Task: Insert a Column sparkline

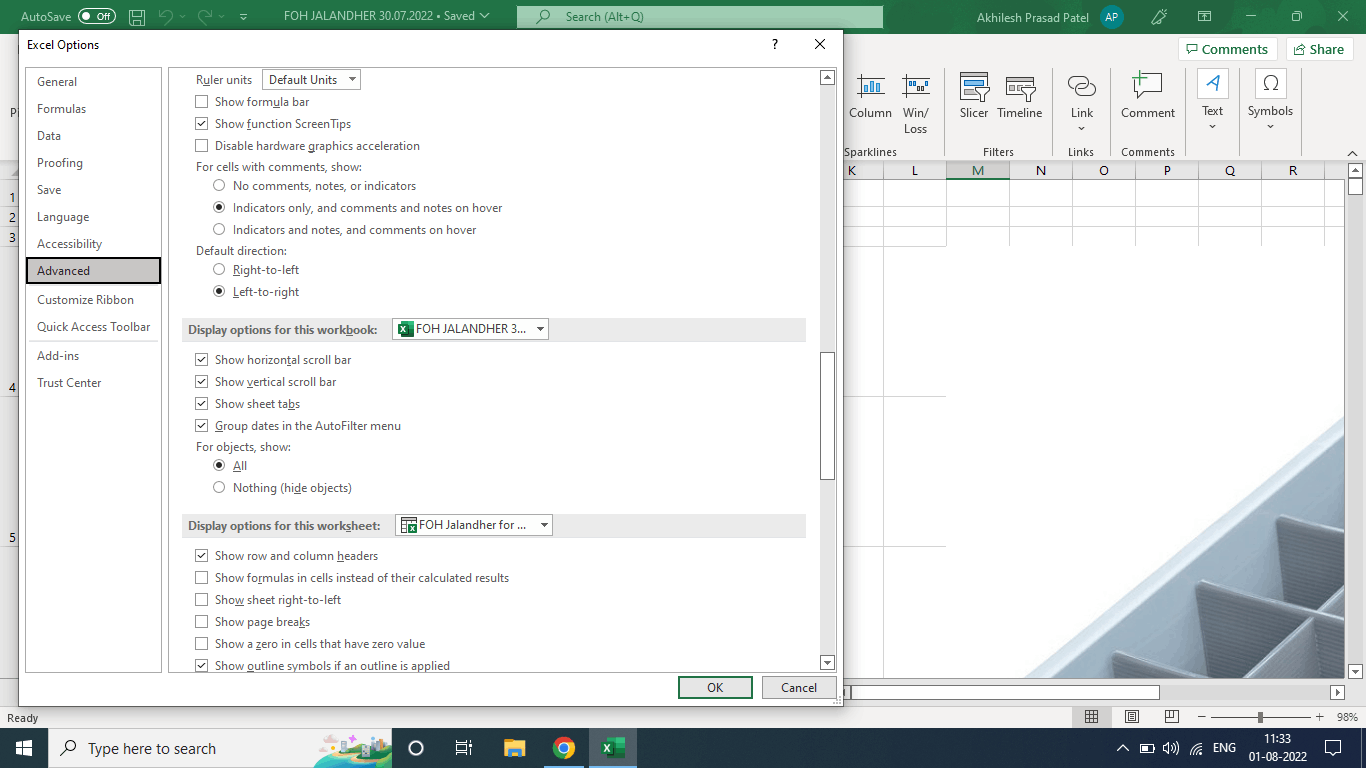Action: (x=870, y=98)
